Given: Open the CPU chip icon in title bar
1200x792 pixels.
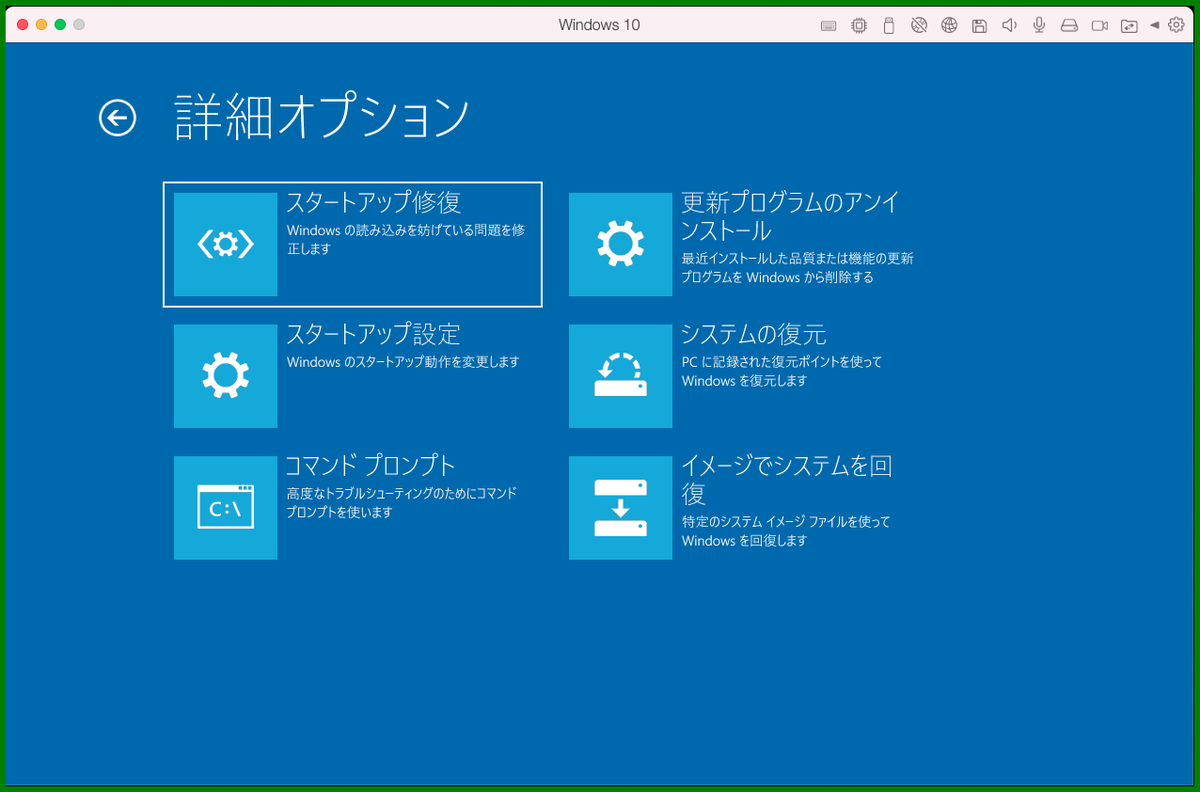Looking at the screenshot, I should [858, 25].
